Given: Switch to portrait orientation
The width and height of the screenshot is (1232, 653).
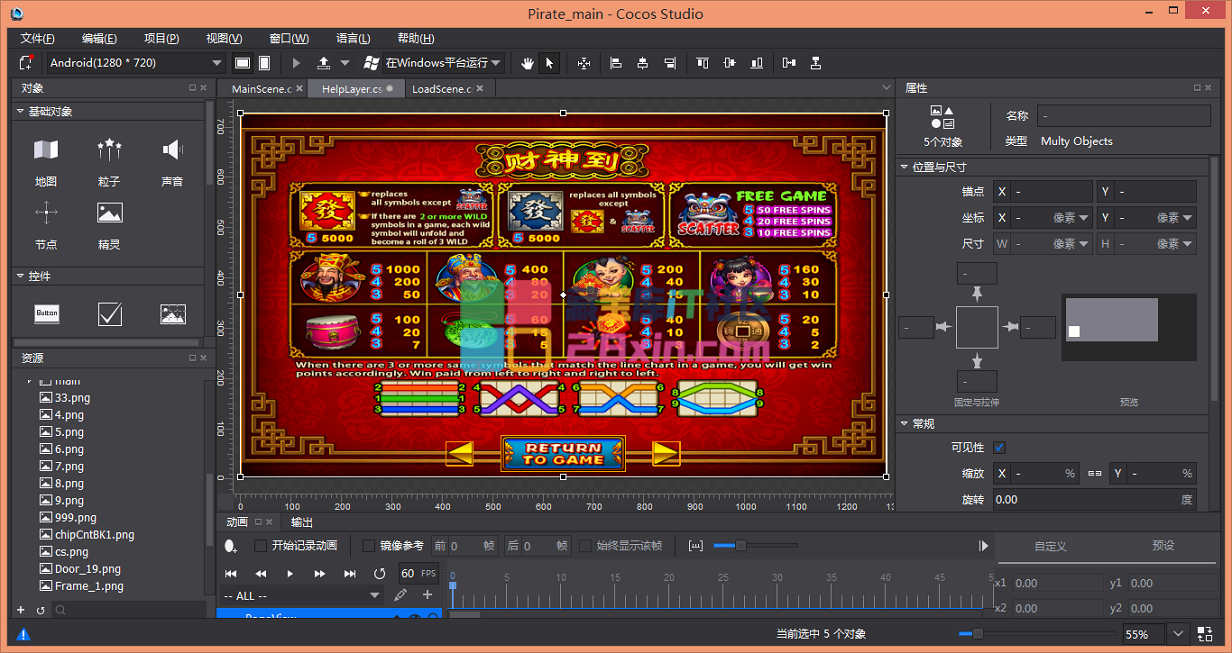Looking at the screenshot, I should pyautogui.click(x=264, y=63).
